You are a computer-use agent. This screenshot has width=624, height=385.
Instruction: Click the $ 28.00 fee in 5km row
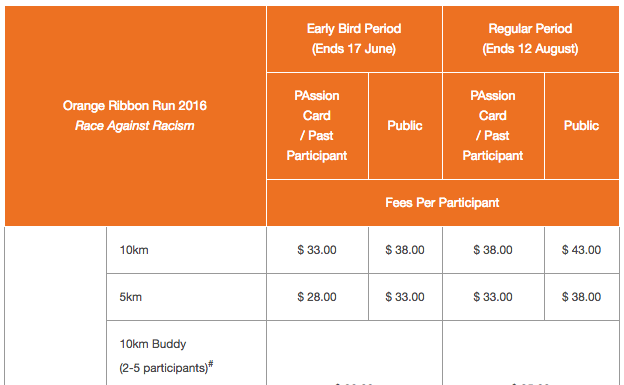point(317,297)
